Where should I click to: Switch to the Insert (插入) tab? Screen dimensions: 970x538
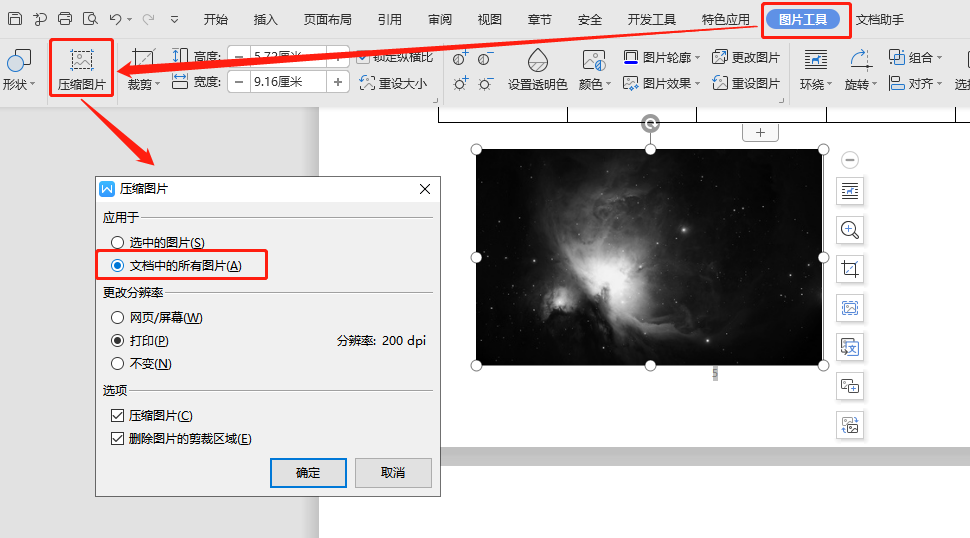click(x=266, y=20)
